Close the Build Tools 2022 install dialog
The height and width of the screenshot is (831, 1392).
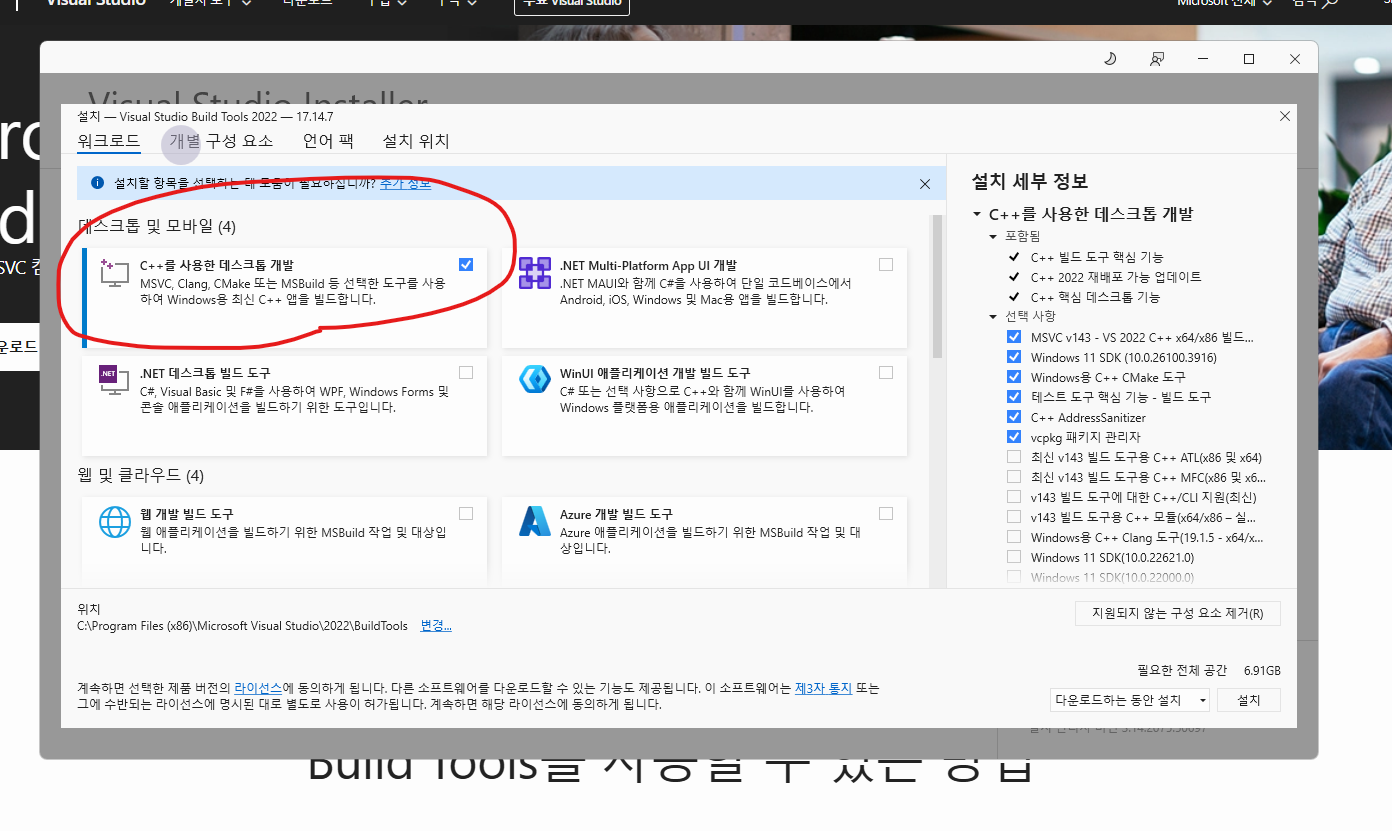point(1285,116)
